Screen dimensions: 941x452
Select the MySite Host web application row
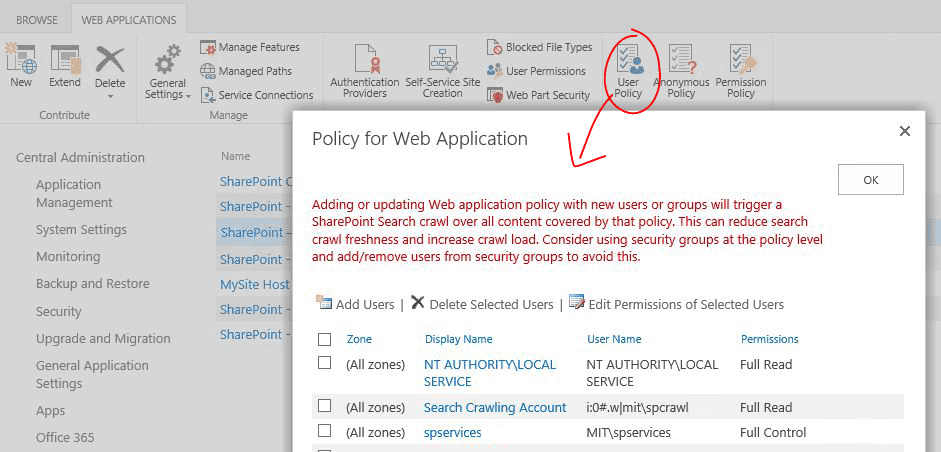254,285
